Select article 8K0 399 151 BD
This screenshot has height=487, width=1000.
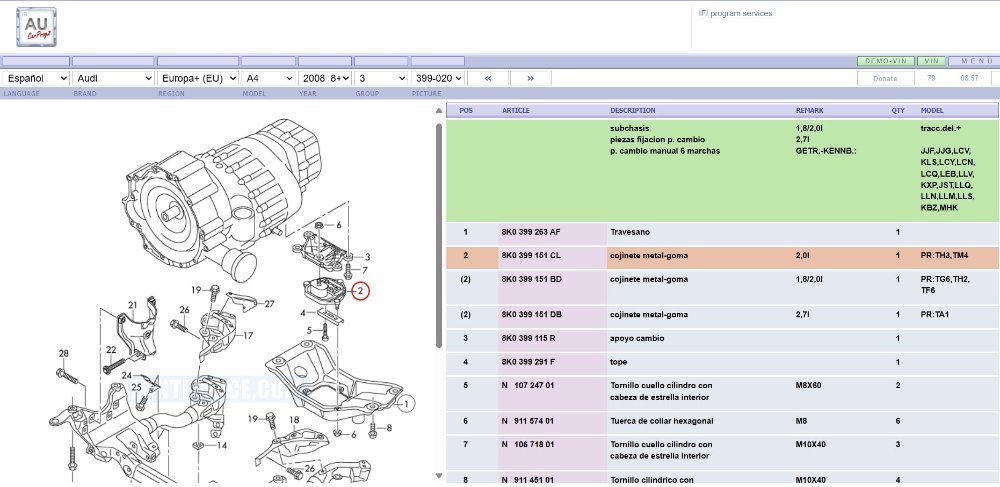coord(531,279)
